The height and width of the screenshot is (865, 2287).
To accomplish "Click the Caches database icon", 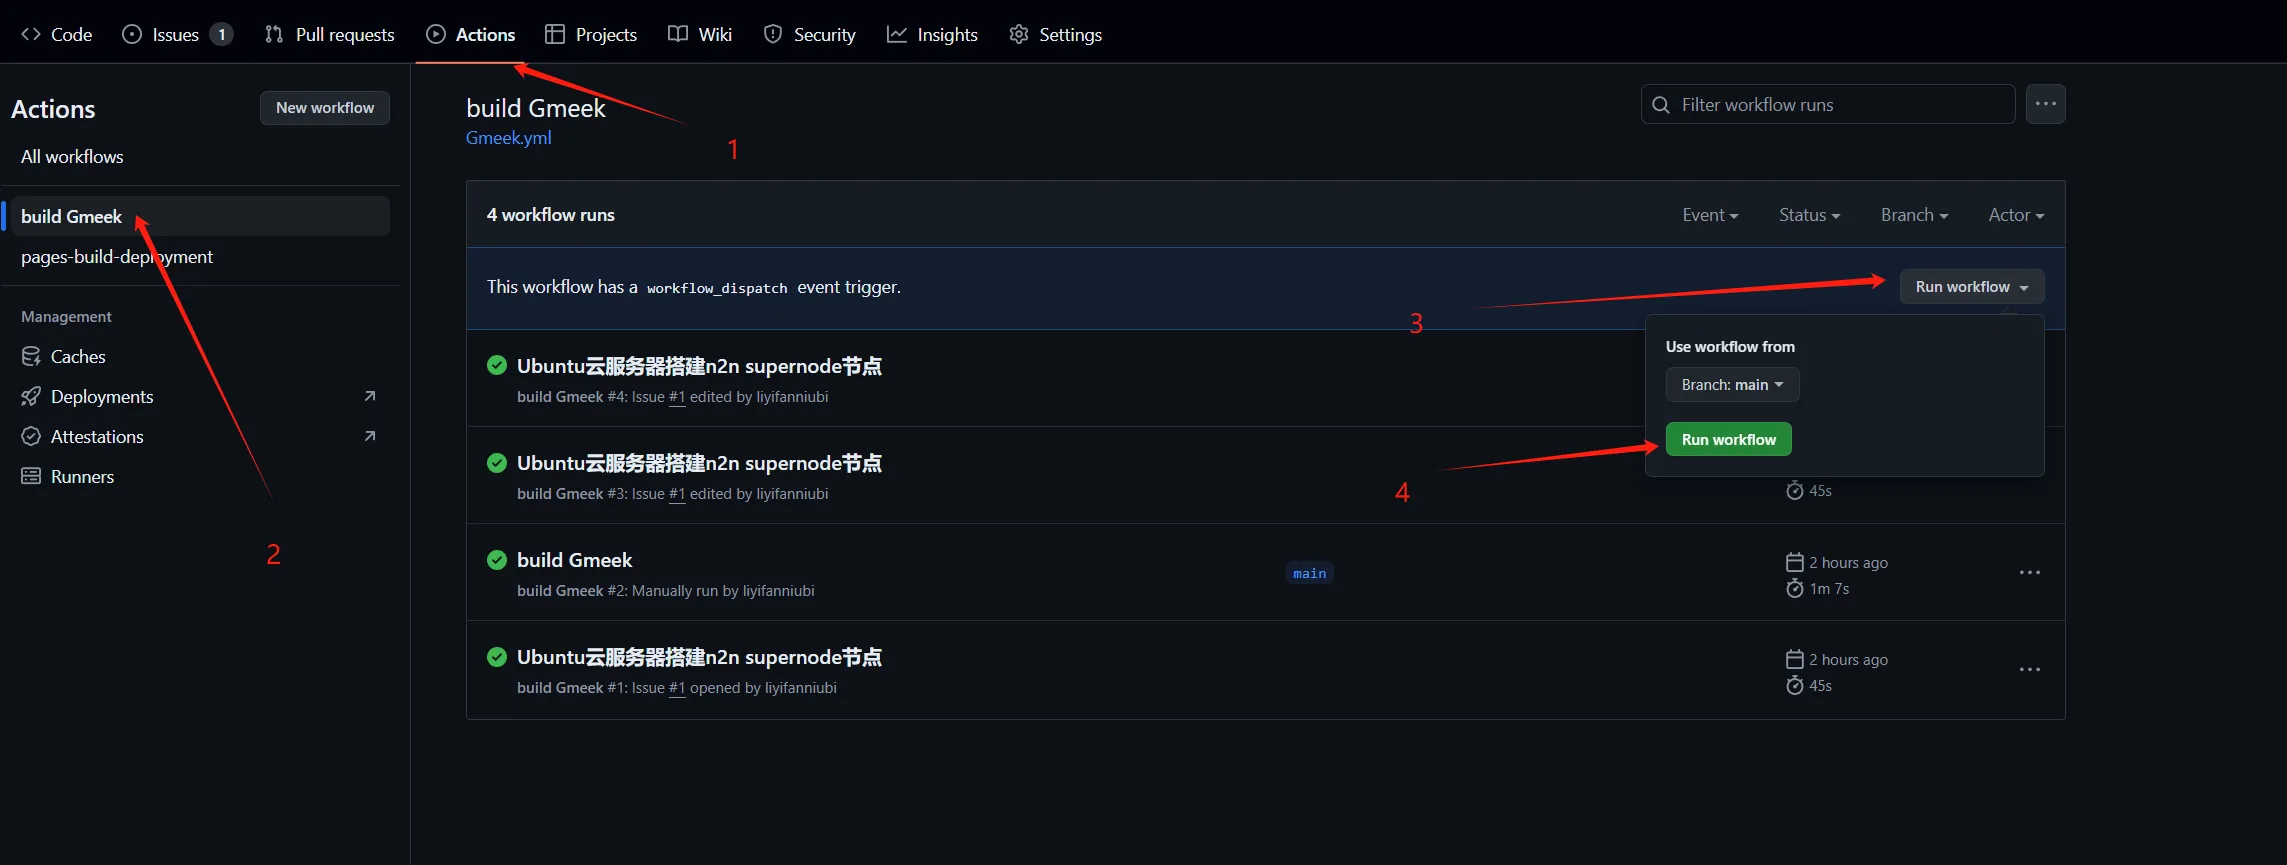I will pos(31,357).
